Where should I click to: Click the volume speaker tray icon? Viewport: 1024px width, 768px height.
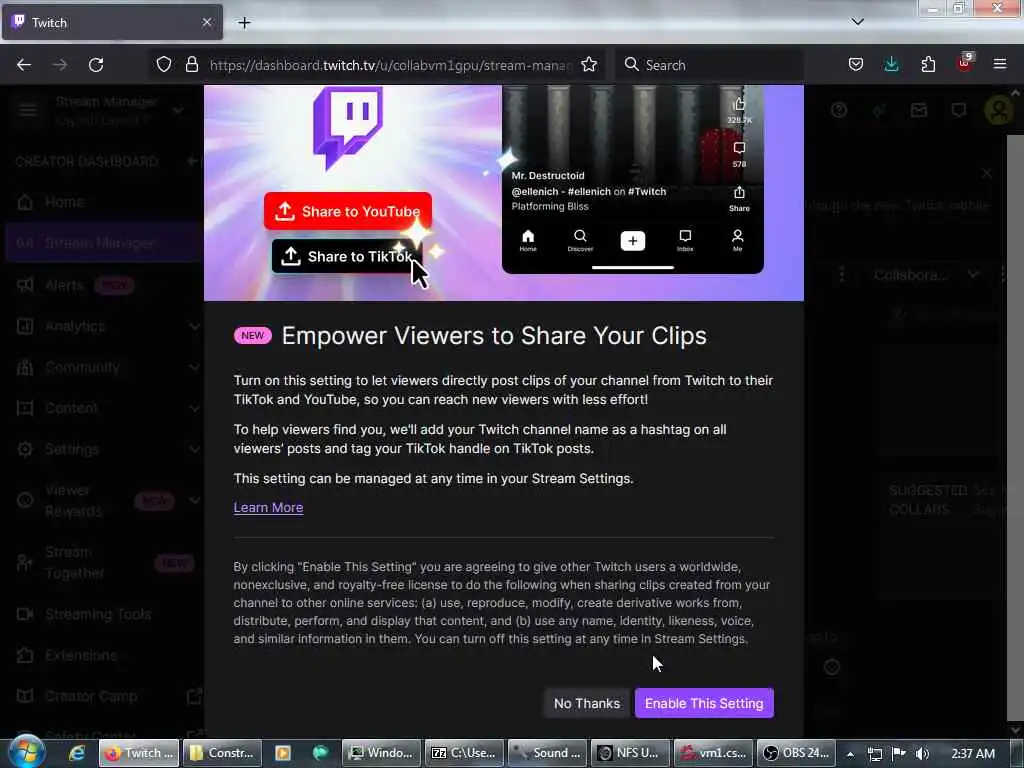(922, 754)
